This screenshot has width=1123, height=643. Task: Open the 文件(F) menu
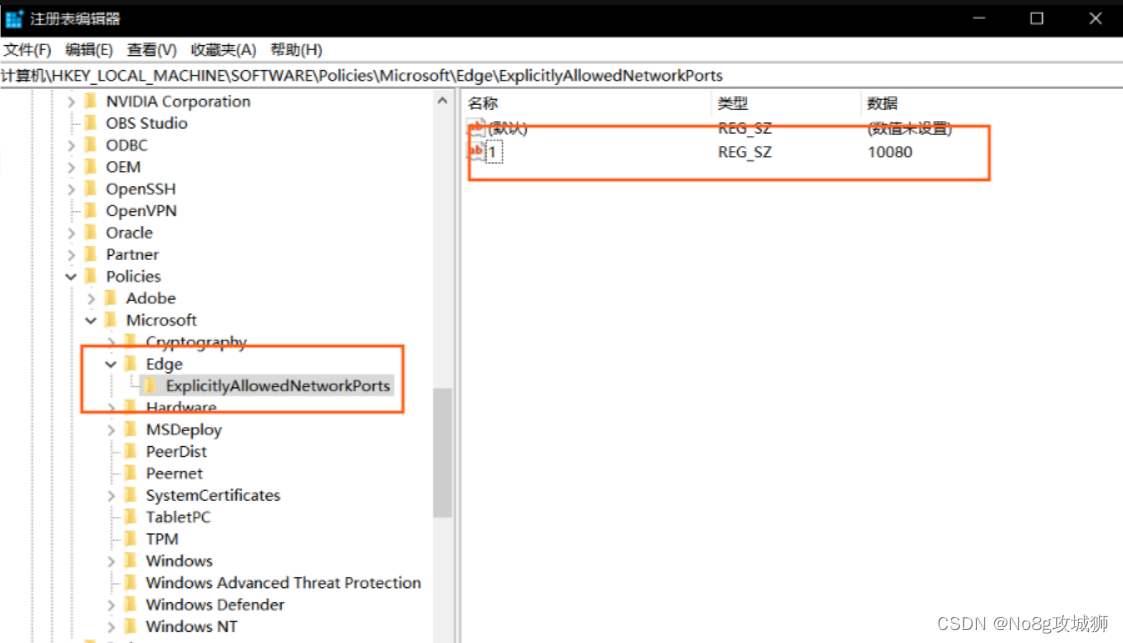tap(27, 50)
